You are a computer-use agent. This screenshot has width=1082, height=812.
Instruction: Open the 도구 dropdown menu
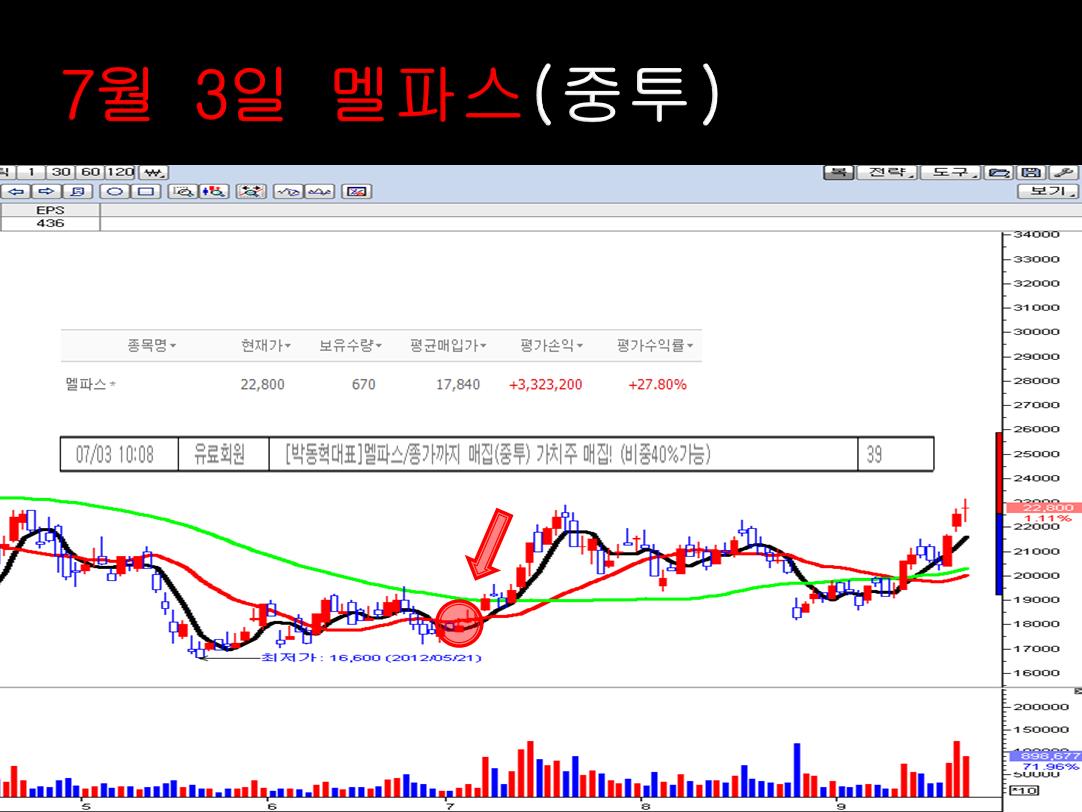pos(950,172)
